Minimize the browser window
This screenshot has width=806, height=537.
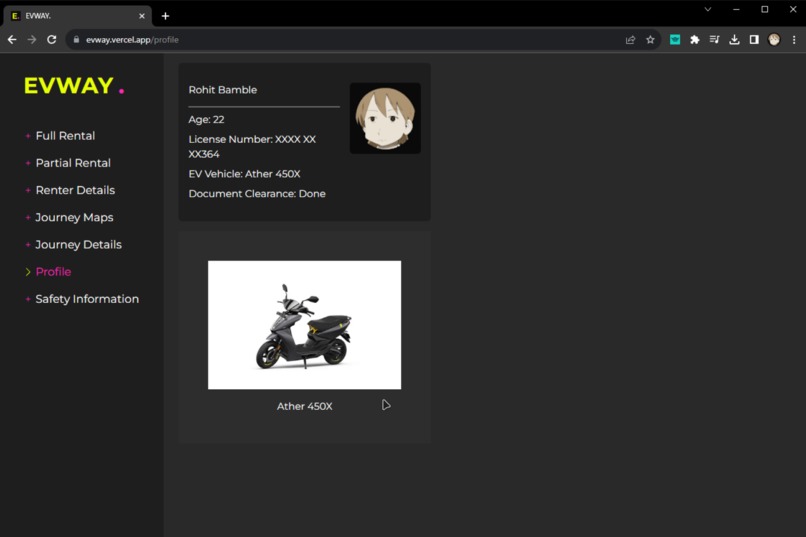click(736, 9)
